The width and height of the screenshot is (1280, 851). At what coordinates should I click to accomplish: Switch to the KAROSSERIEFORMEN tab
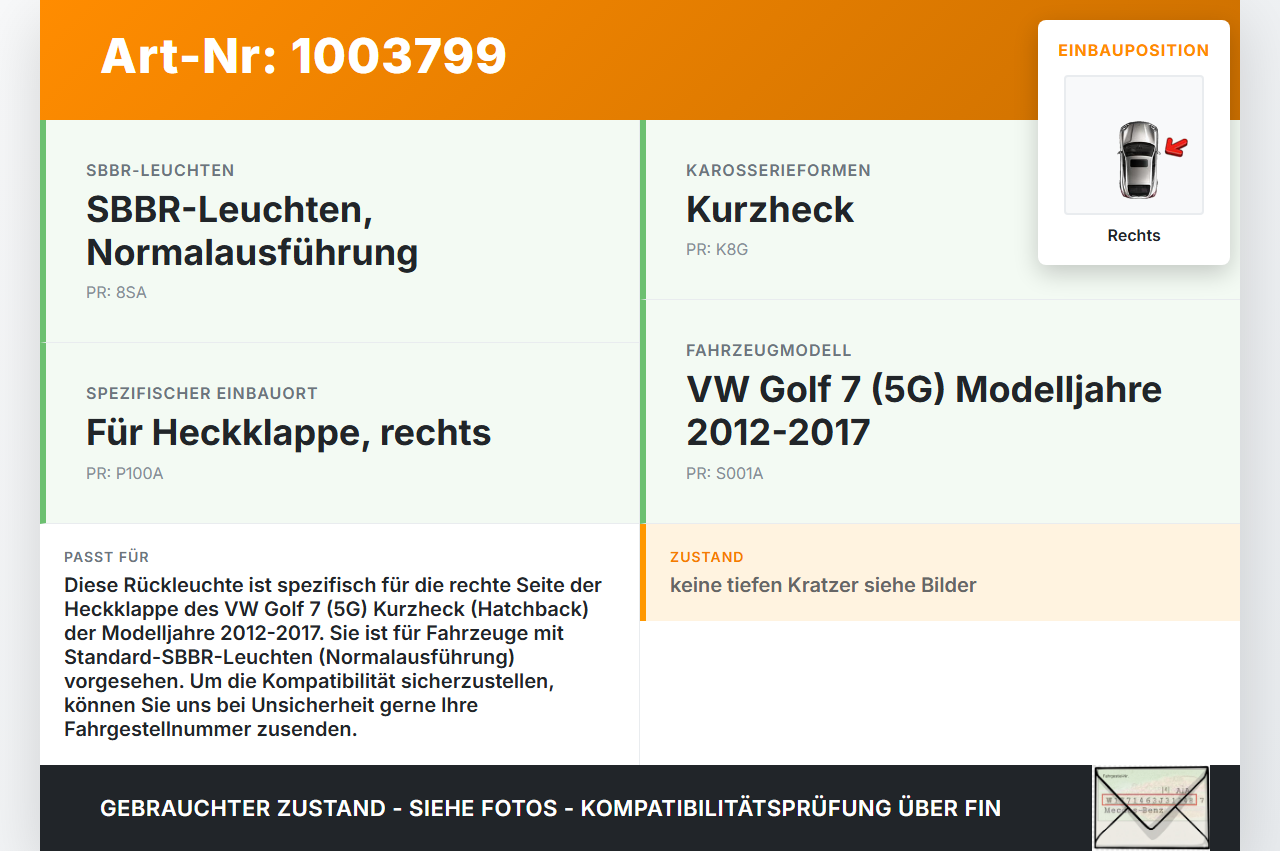(778, 170)
